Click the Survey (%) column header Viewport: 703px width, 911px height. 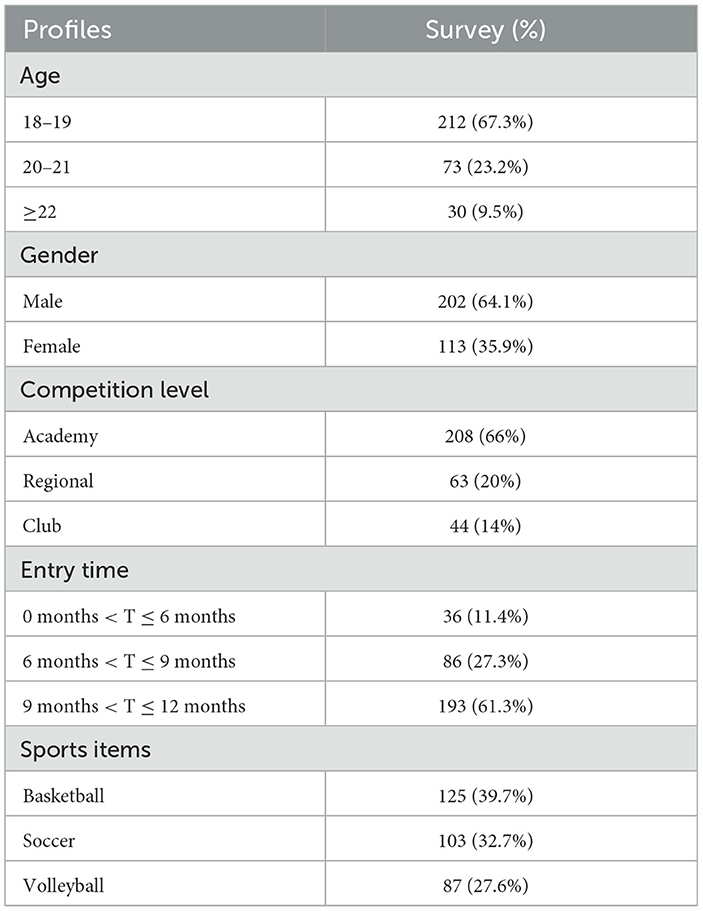(485, 29)
